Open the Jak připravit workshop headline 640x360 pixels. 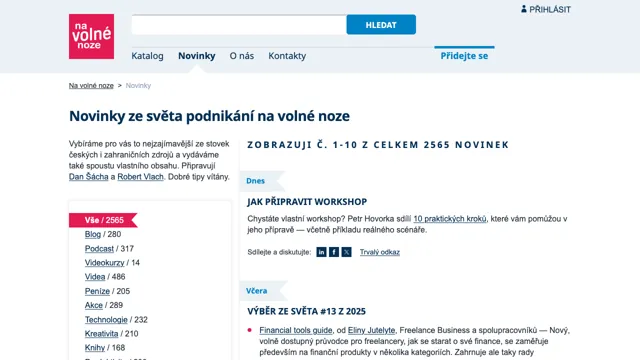click(x=307, y=202)
